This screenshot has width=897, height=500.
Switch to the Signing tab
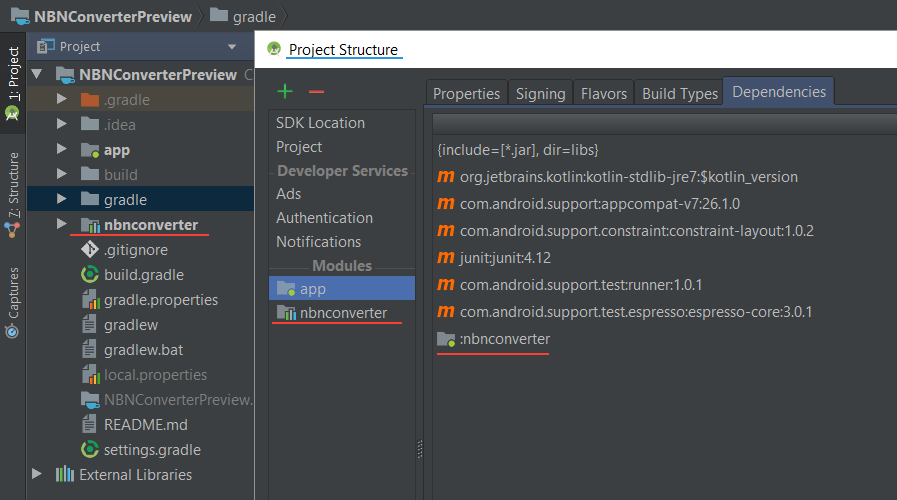(541, 93)
